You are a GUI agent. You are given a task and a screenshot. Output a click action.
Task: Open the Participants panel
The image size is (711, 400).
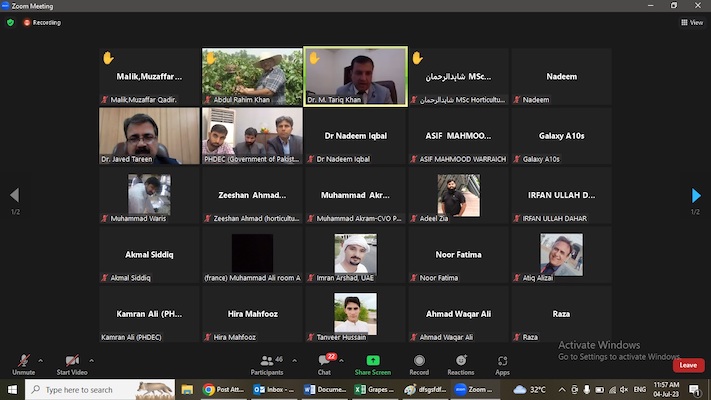[267, 361]
